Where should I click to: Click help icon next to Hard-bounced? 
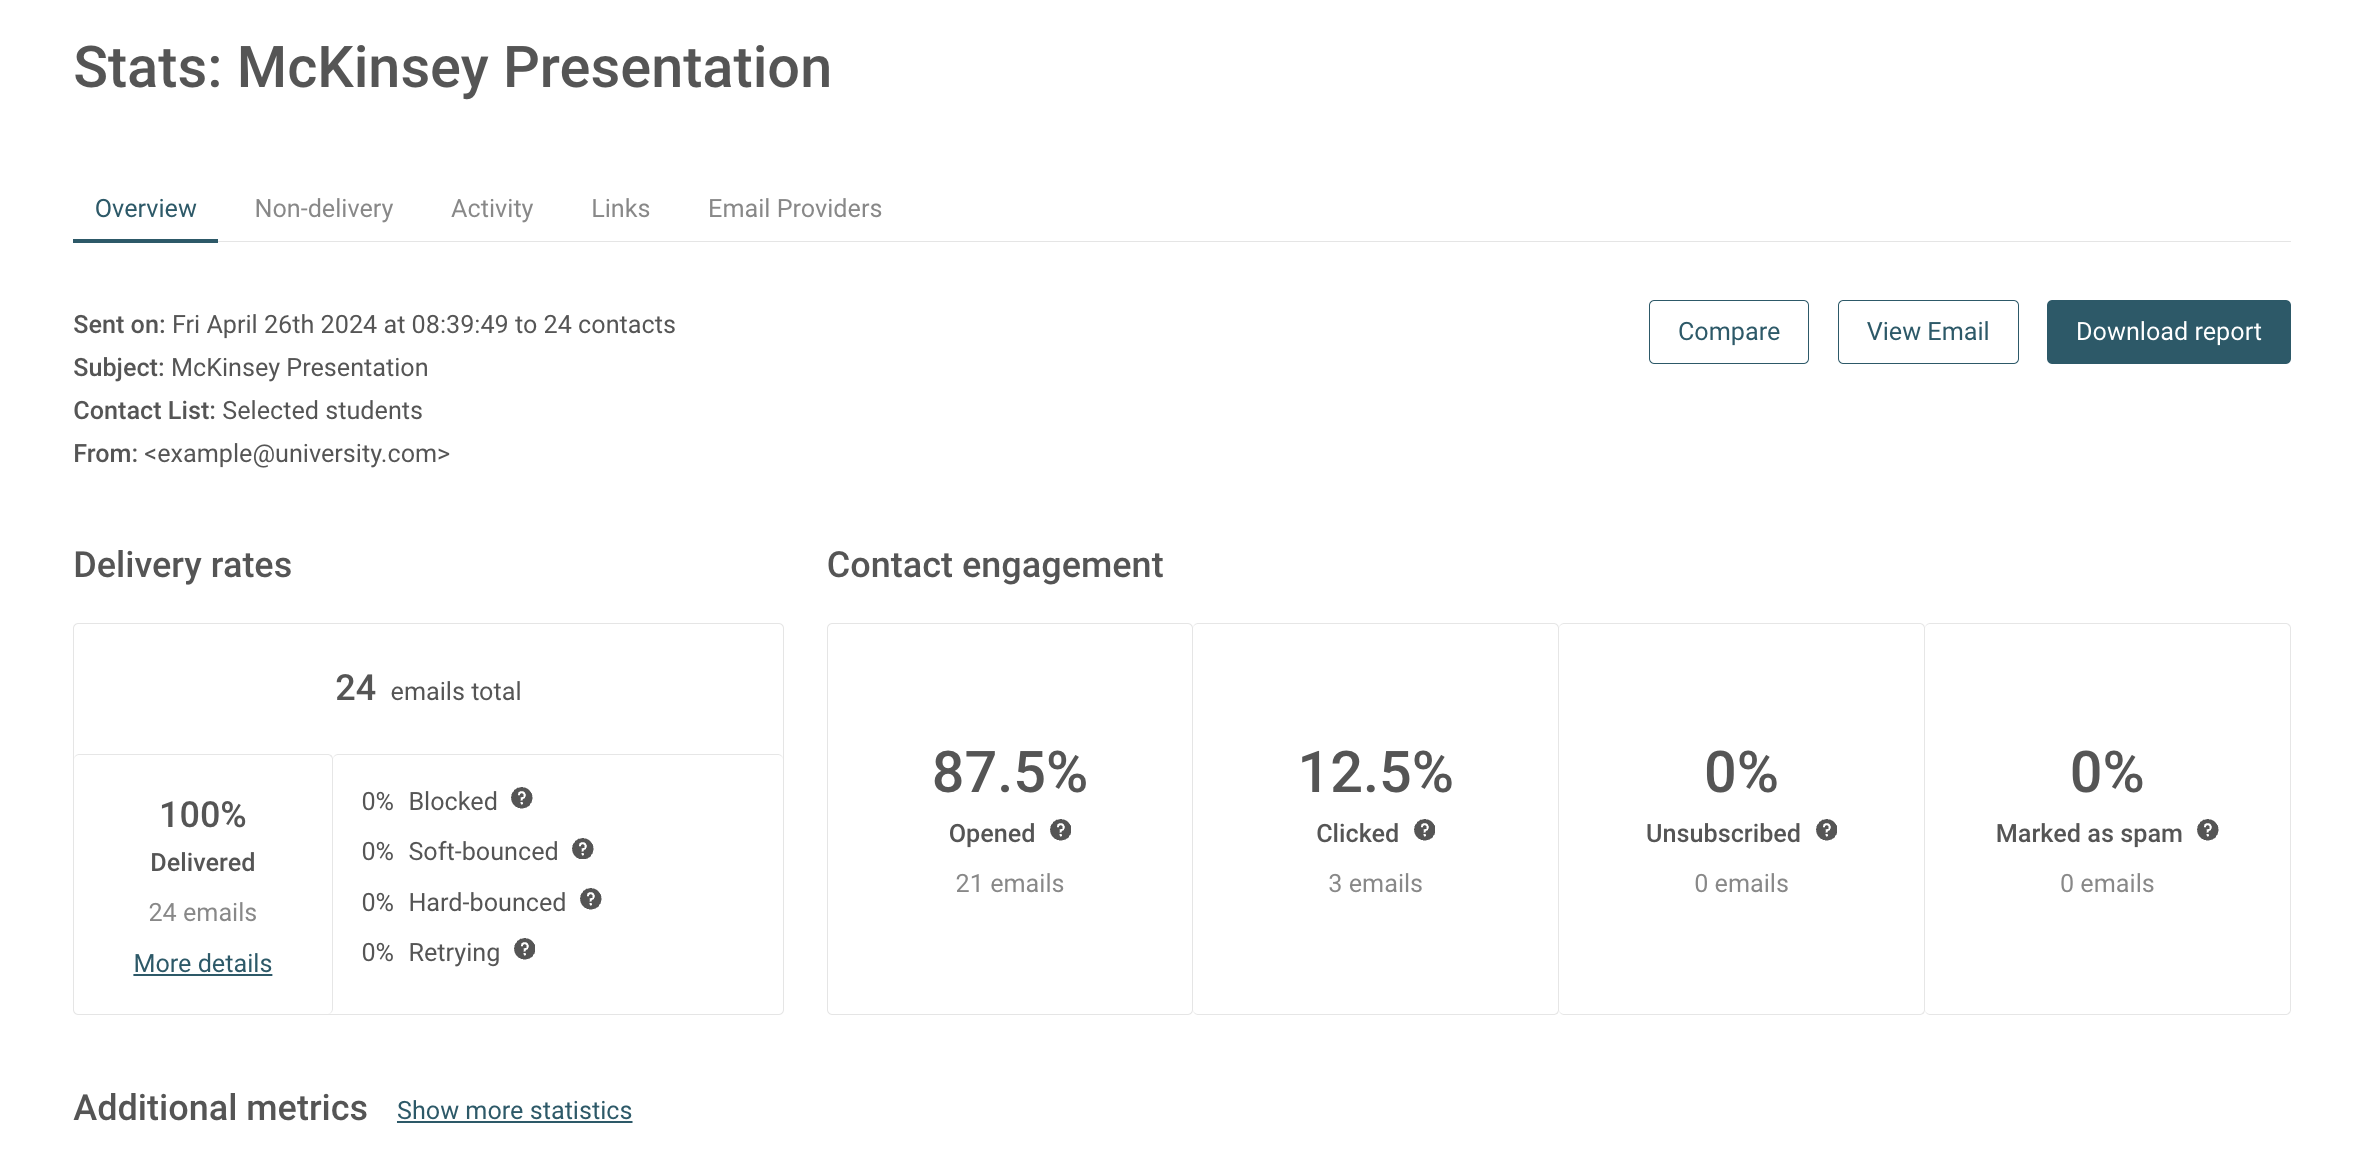click(591, 899)
